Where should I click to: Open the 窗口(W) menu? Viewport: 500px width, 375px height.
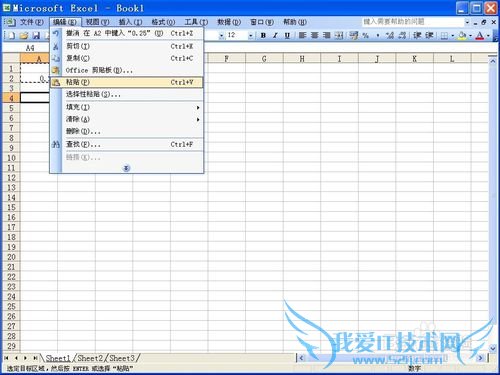point(262,22)
